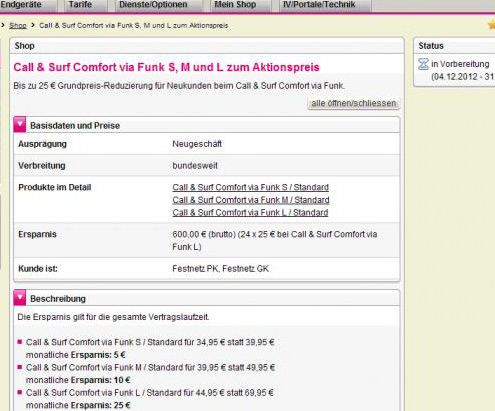Click the 'Produkte im Detail' label
The width and height of the screenshot is (495, 411).
click(55, 187)
